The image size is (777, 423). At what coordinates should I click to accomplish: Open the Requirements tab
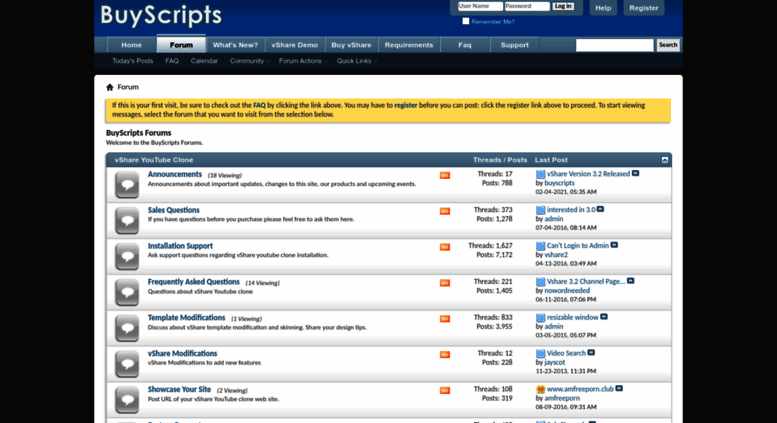(x=409, y=45)
